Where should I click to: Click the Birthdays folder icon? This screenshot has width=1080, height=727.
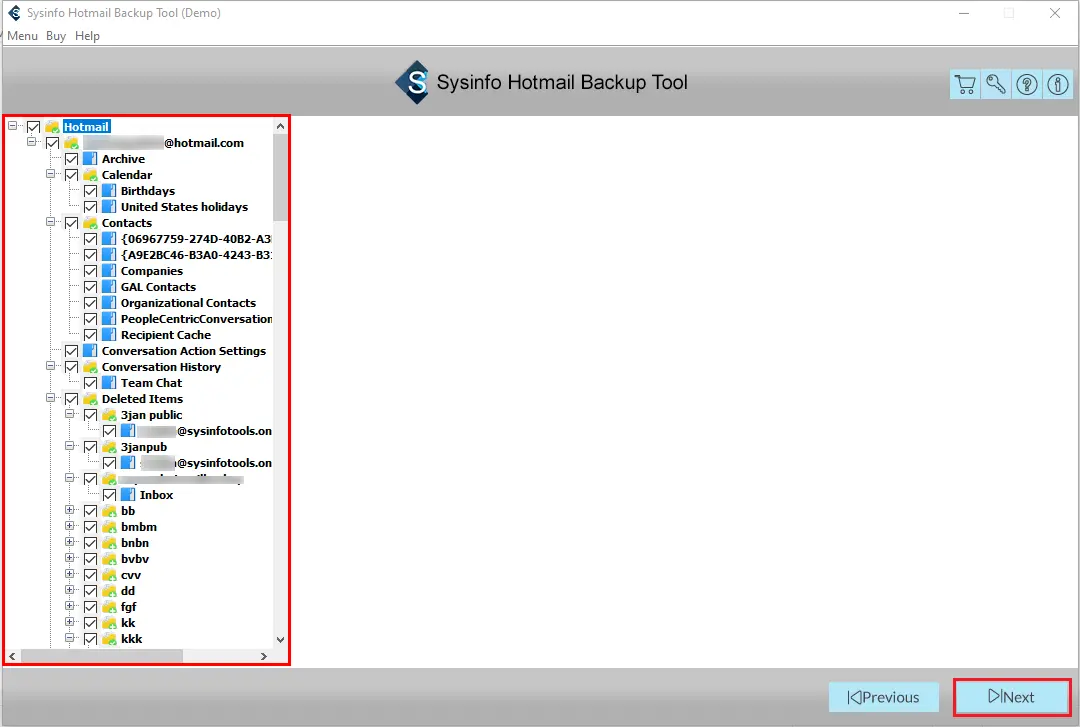[109, 190]
